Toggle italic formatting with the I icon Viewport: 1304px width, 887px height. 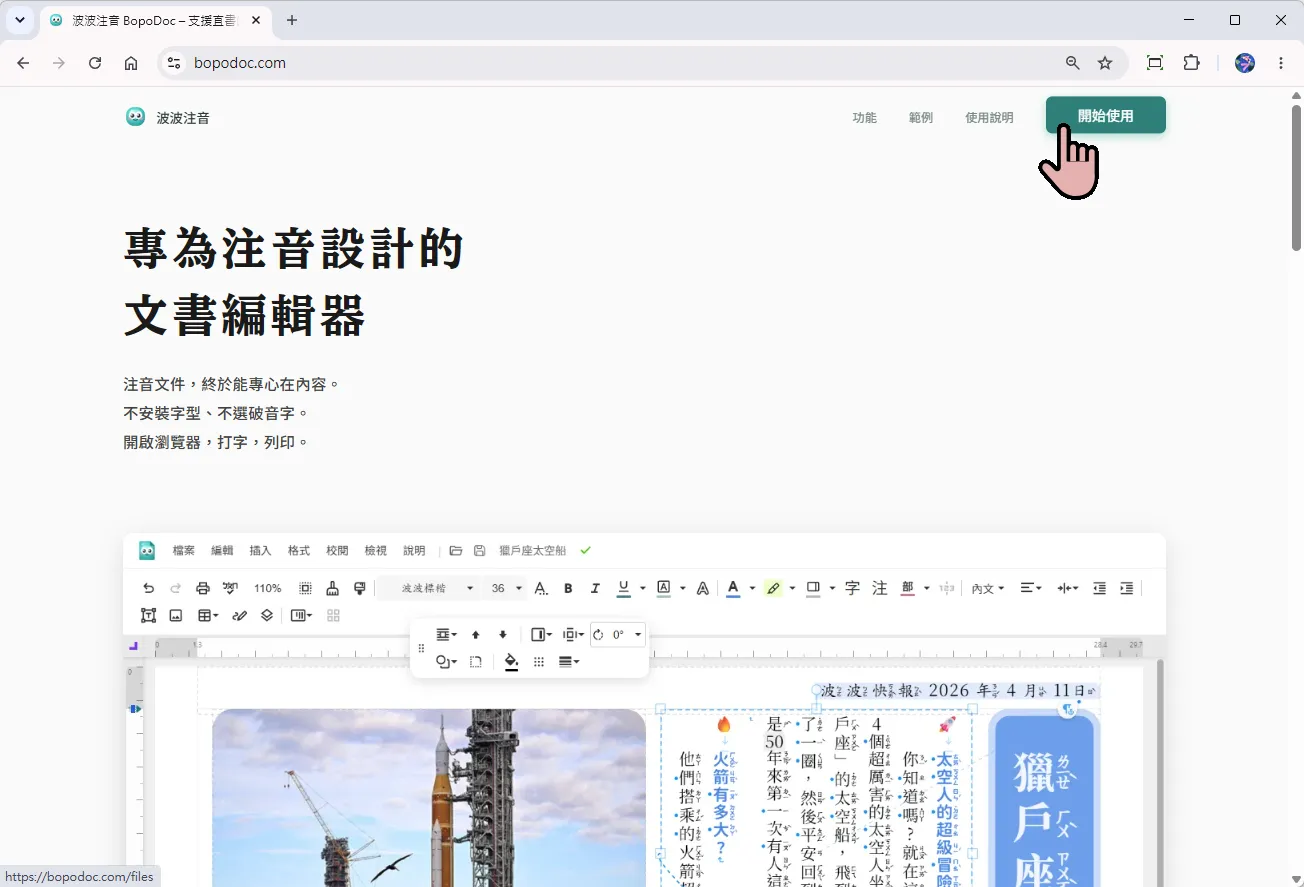(x=595, y=588)
